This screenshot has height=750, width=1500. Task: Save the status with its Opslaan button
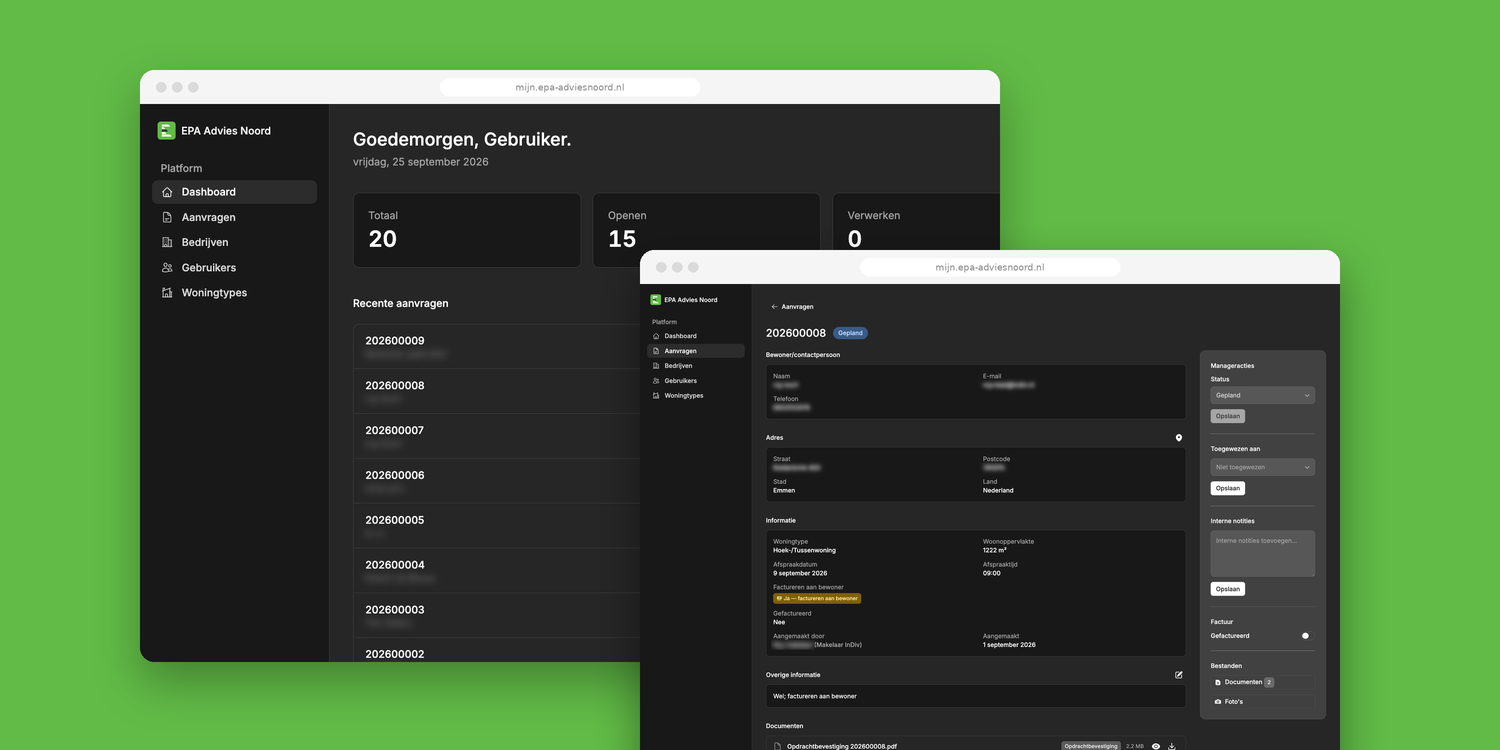coord(1227,416)
